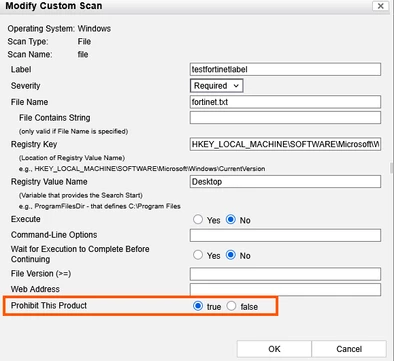
Task: Select Yes for Execute
Action: click(x=198, y=219)
